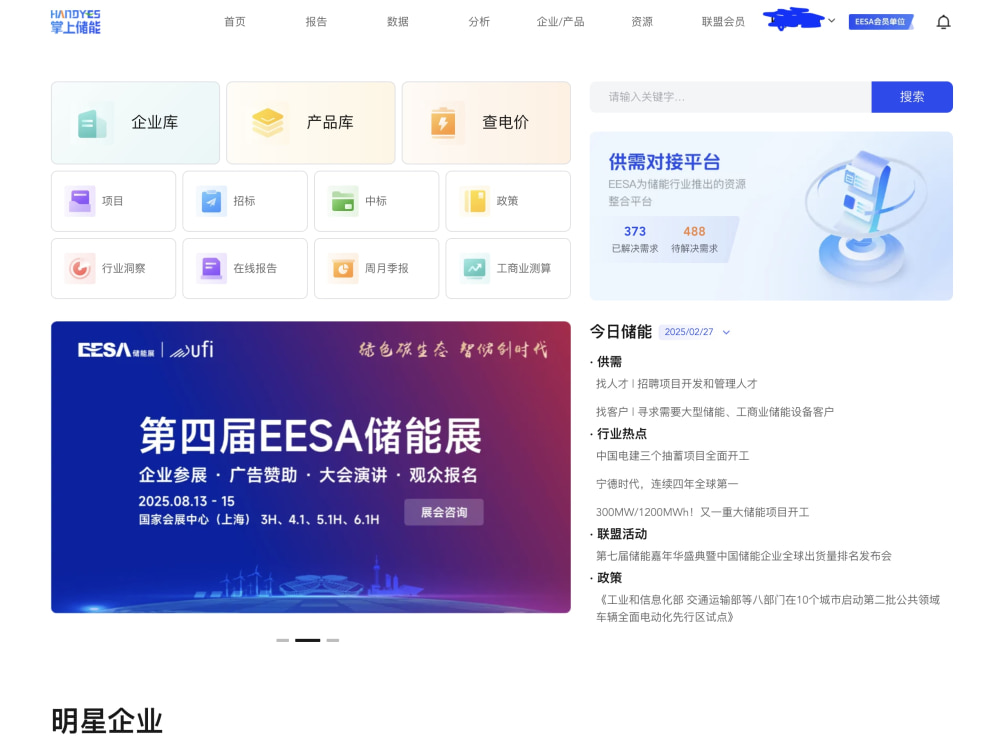Click the yellow 政策 book icon
1000x750 pixels.
(x=474, y=201)
